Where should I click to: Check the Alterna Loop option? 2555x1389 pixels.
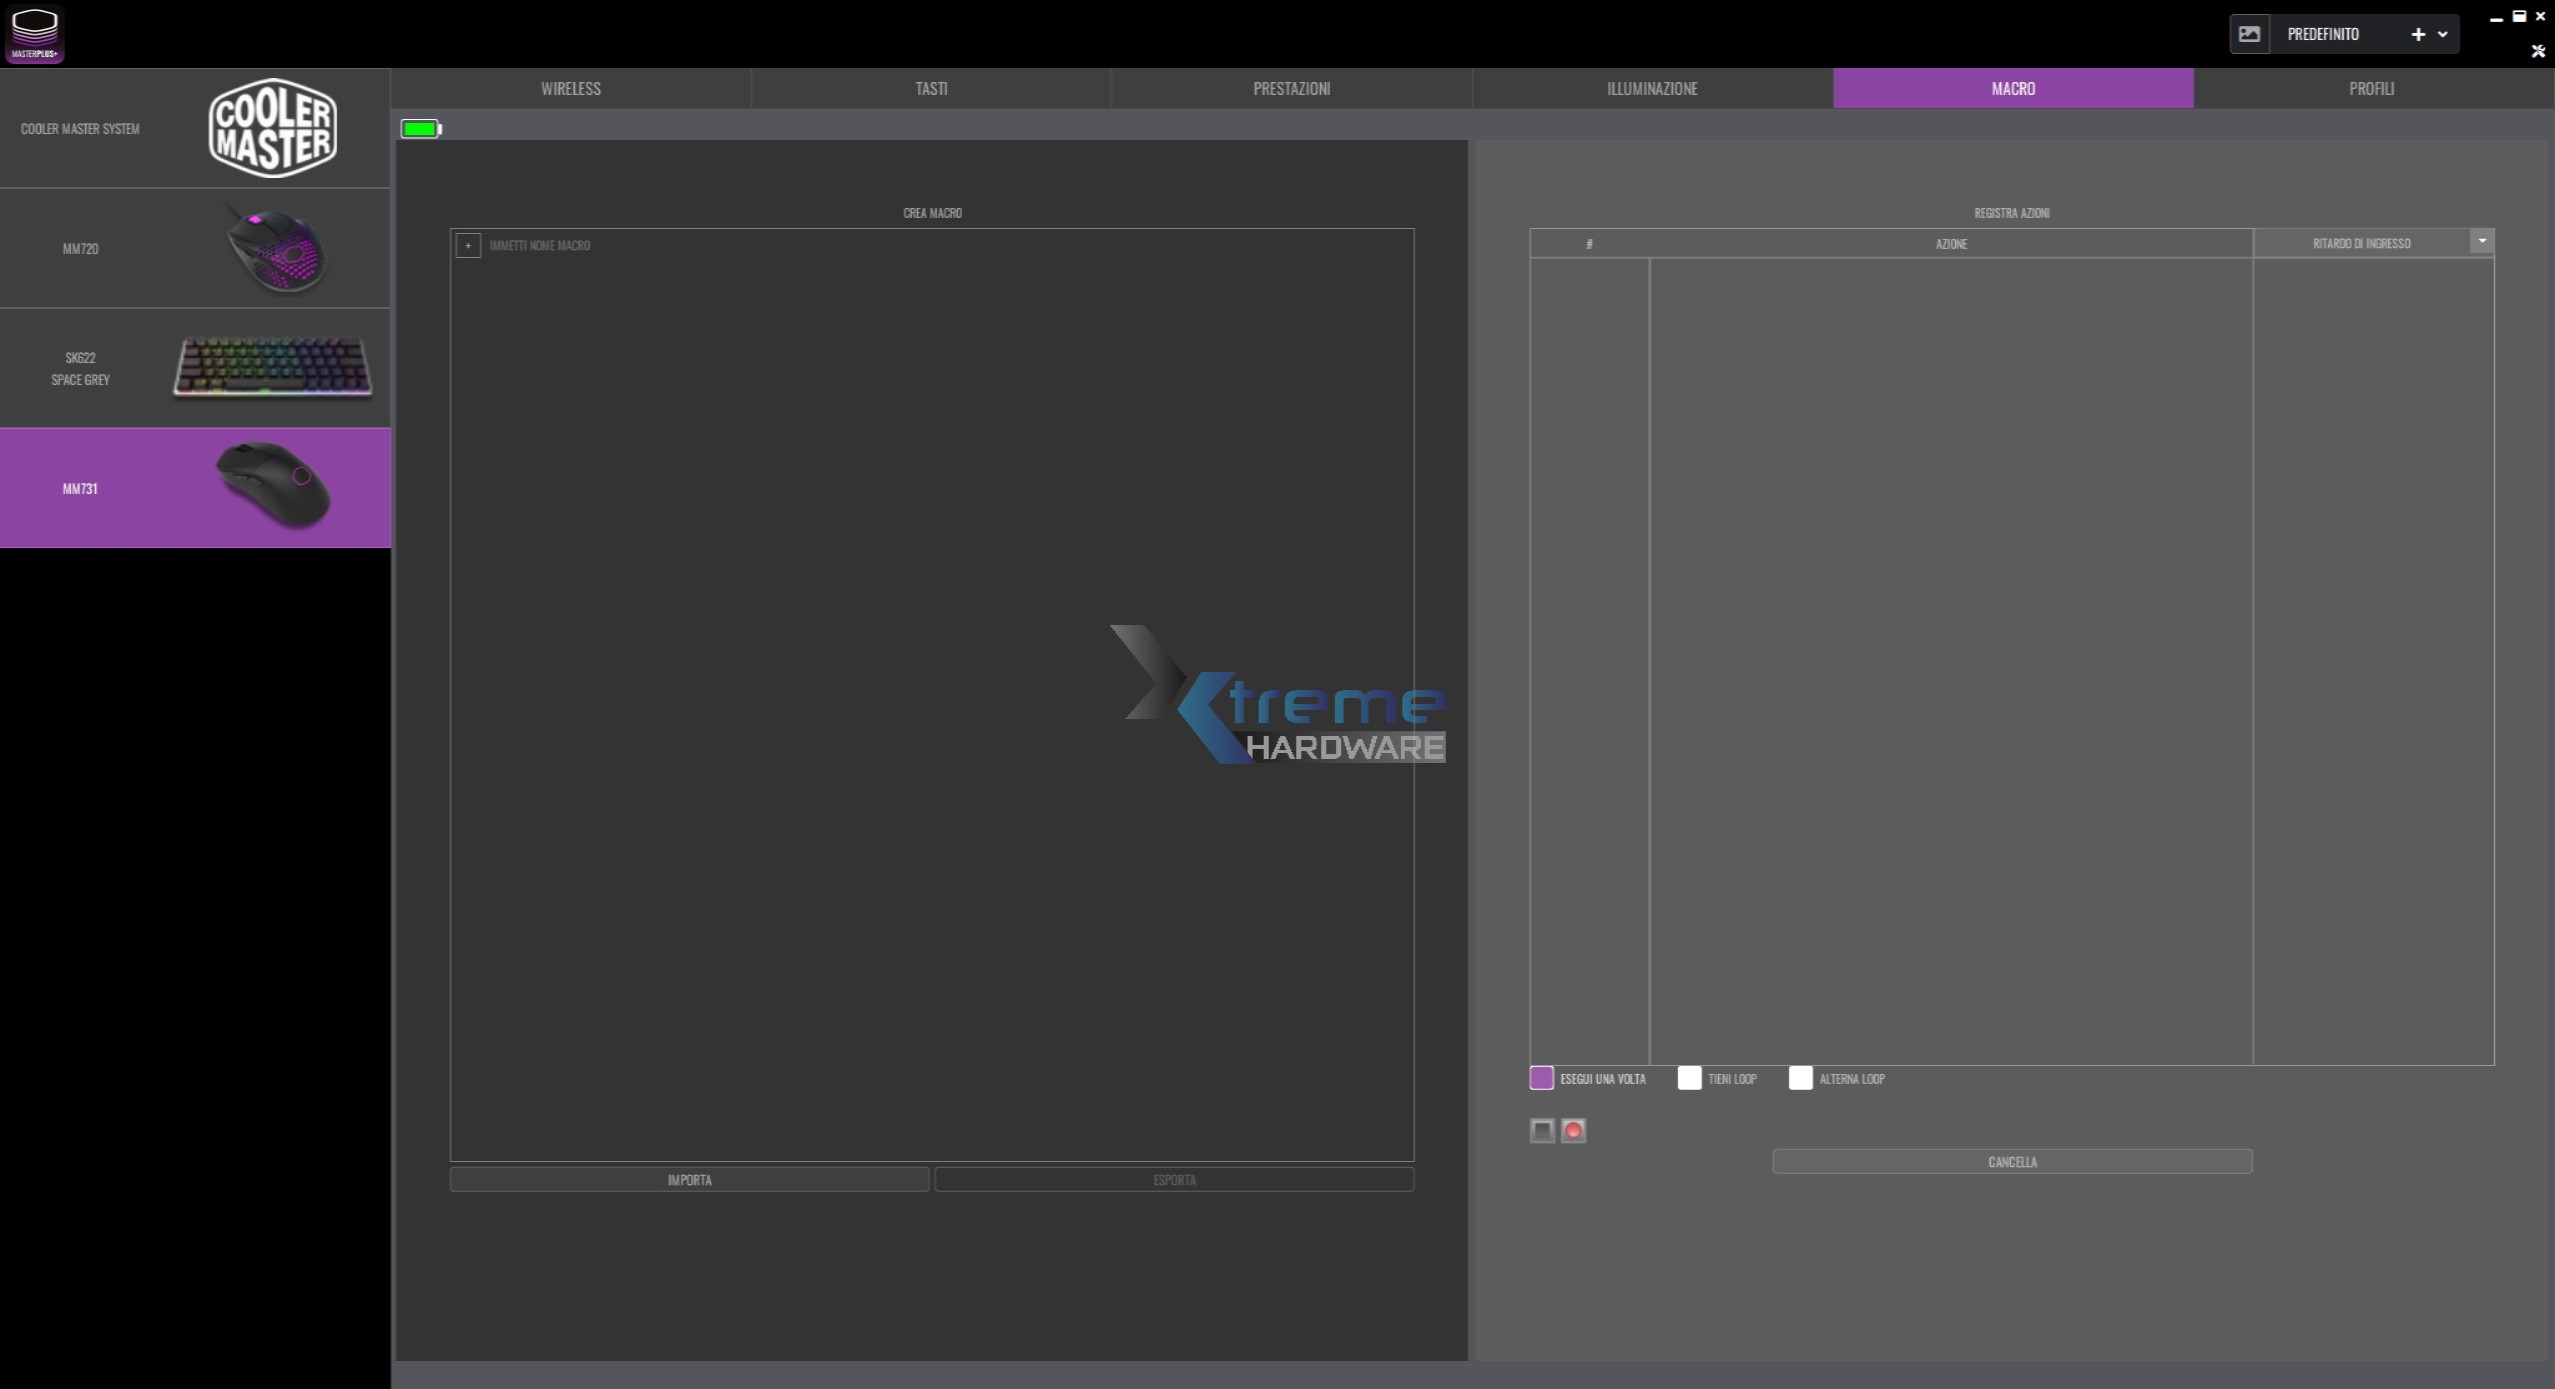[1800, 1078]
